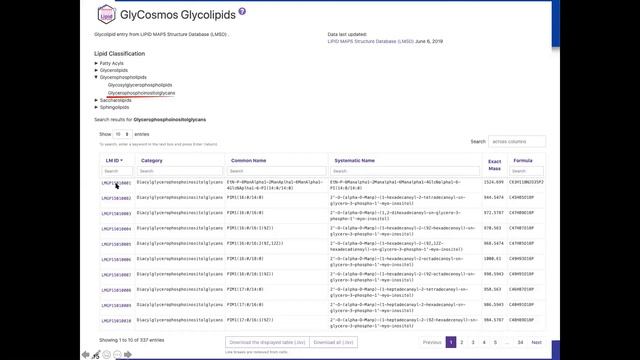Open entry LMGP15010005
640x360 pixels.
116,244
